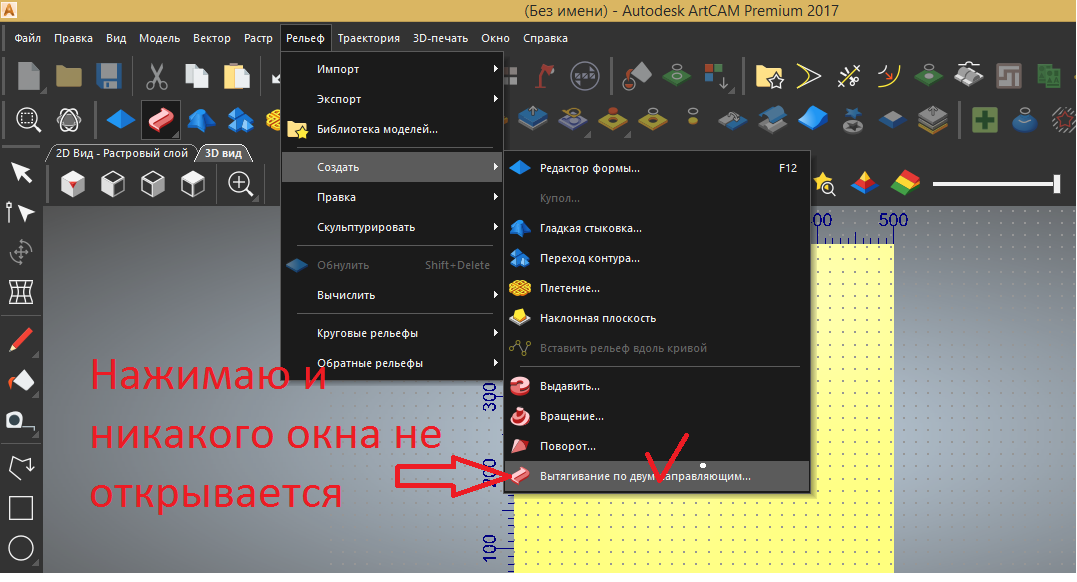The width and height of the screenshot is (1077, 582).
Task: Switch to 2D Вид - Растровый слой tab
Action: [x=122, y=153]
